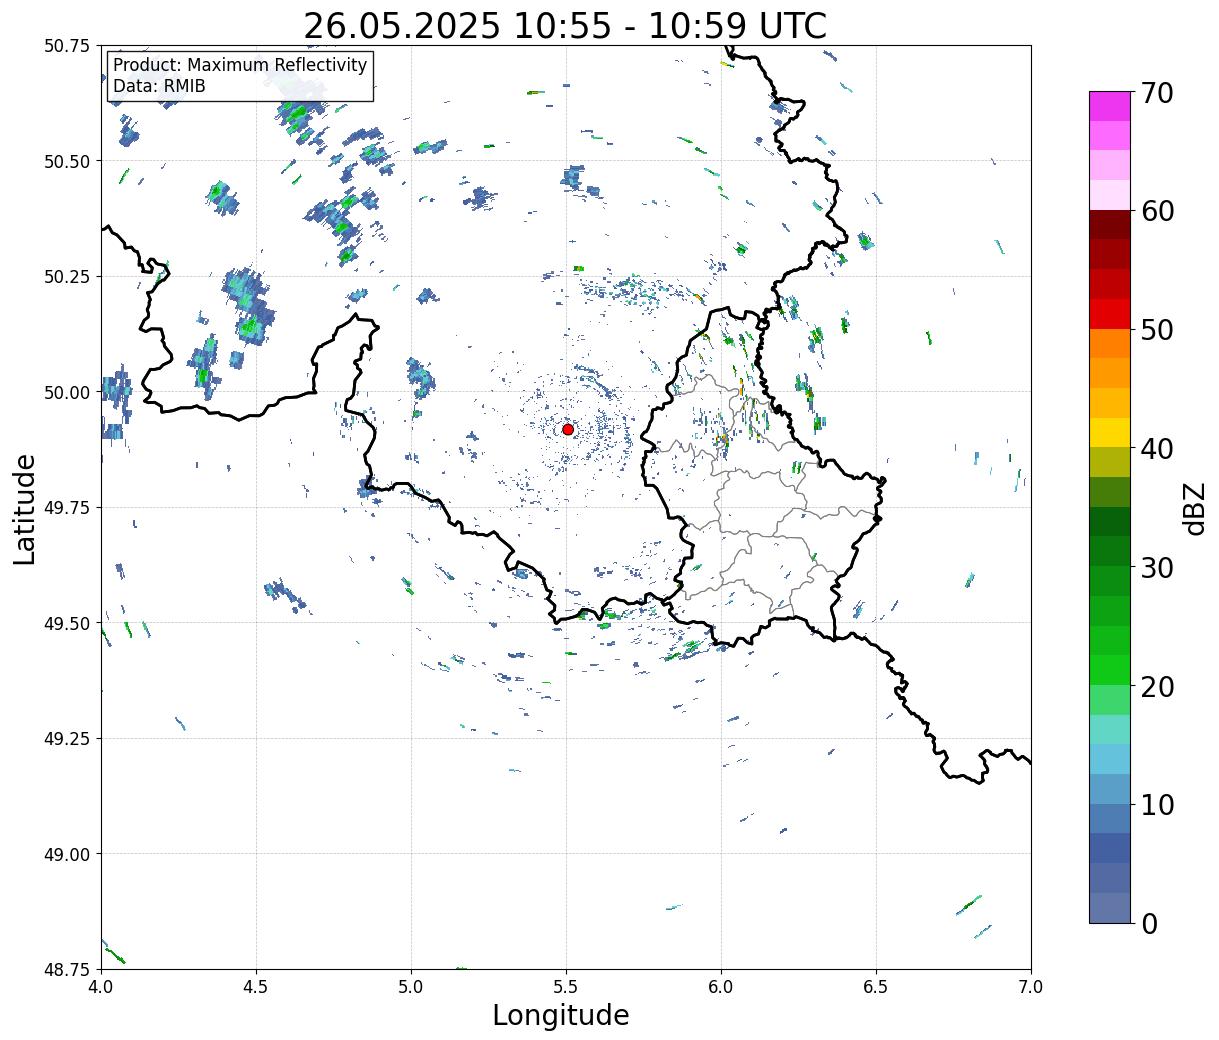Image resolution: width=1219 pixels, height=1040 pixels.
Task: Click the colorbar tick label 30
Action: point(1156,567)
